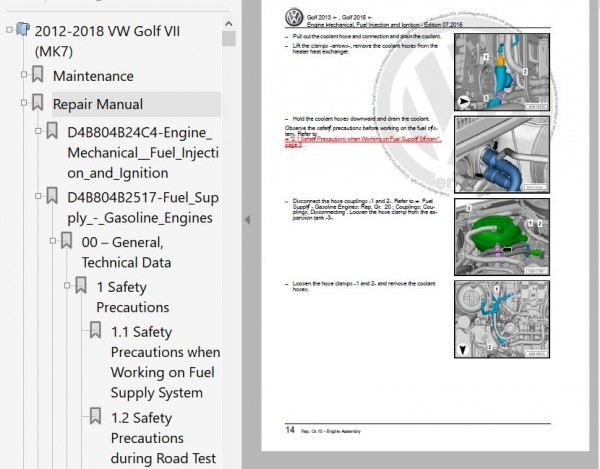Click bookmark icon for 1.2 Safety Precautions
Viewport: 600px width, 469px height.
[95, 416]
